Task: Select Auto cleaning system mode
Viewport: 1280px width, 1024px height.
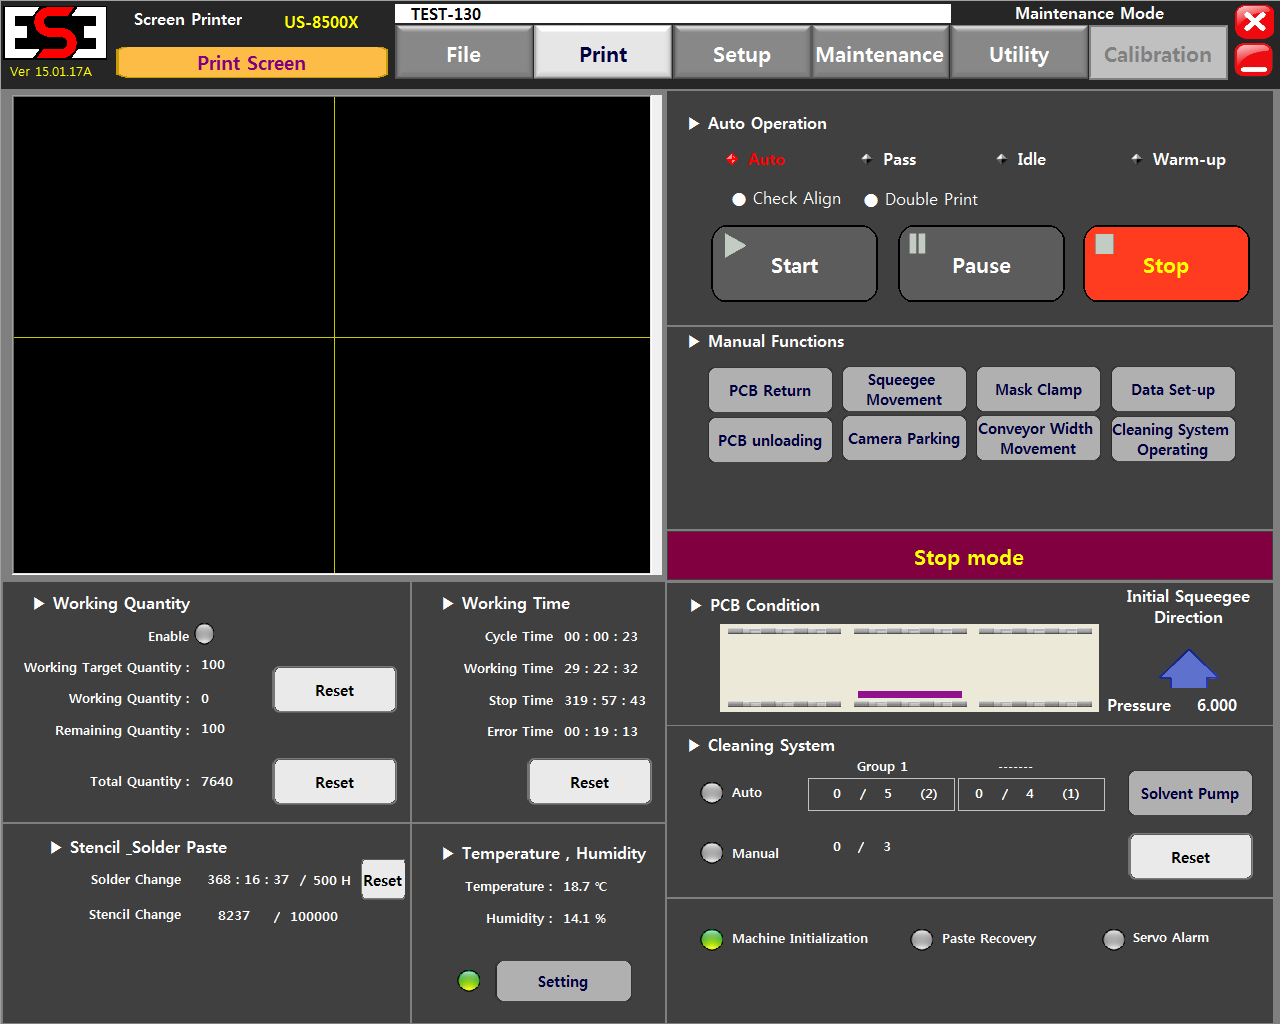Action: point(712,792)
